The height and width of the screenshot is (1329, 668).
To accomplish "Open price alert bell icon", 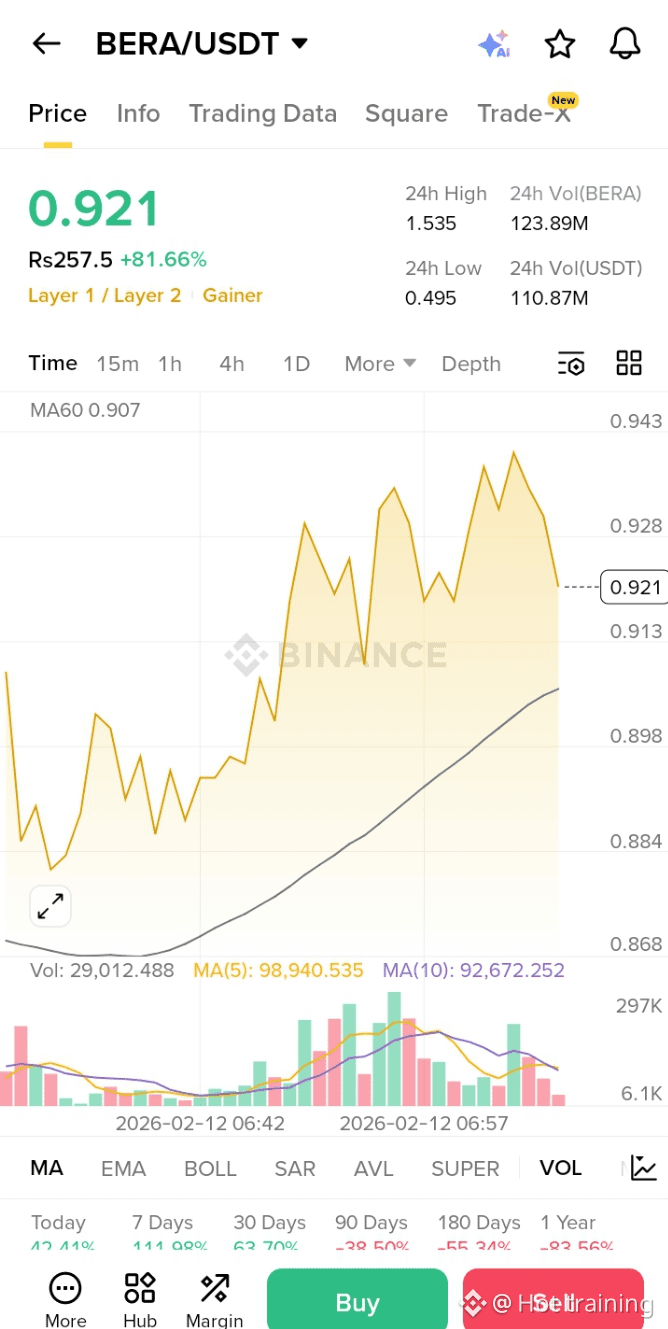I will pyautogui.click(x=625, y=43).
